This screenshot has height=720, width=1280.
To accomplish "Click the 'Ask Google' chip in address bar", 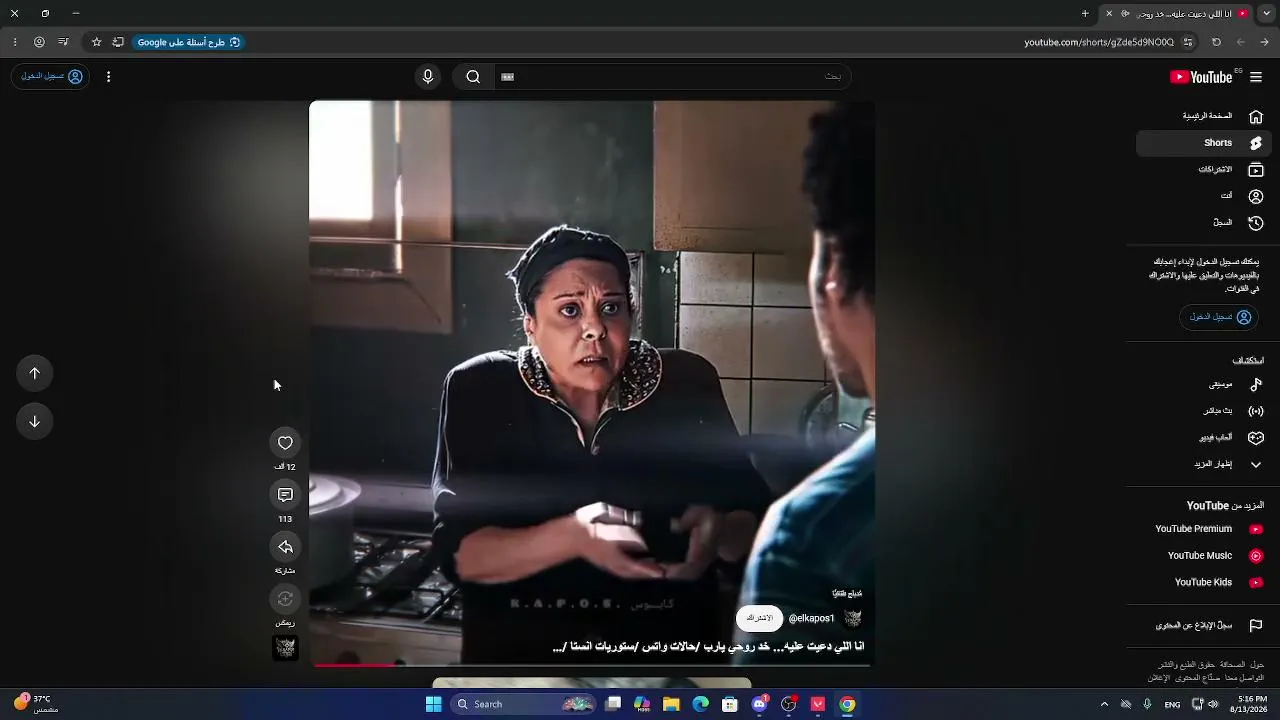I will (x=189, y=42).
